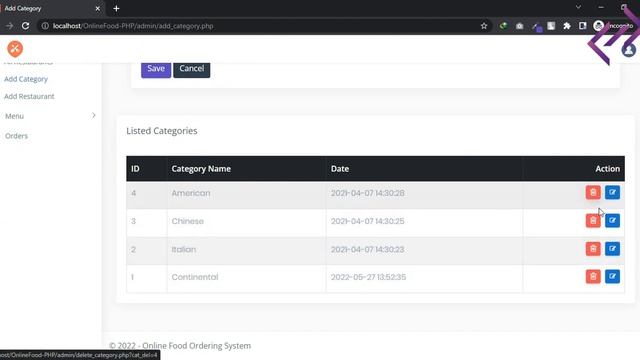Bookmark this page with the star
Screen dimensions: 640x360
click(x=484, y=26)
